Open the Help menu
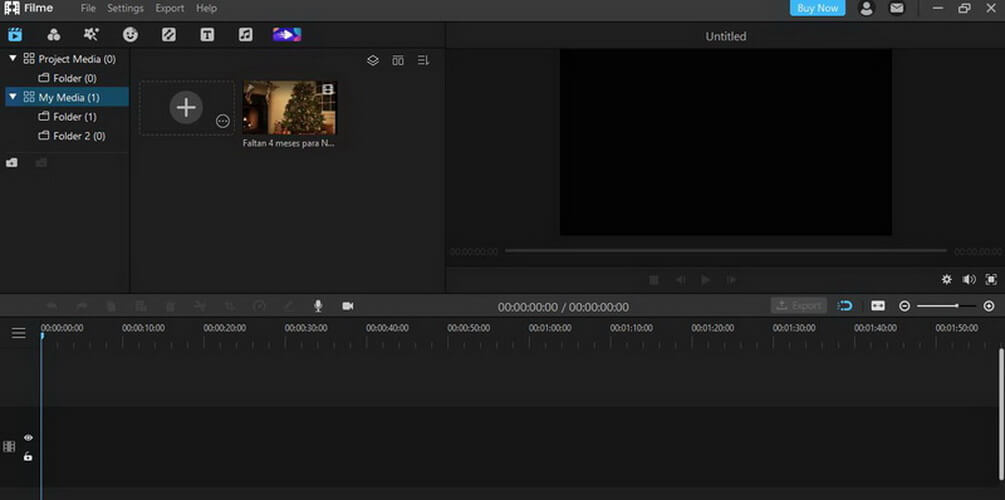The width and height of the screenshot is (1005, 500). pos(206,8)
